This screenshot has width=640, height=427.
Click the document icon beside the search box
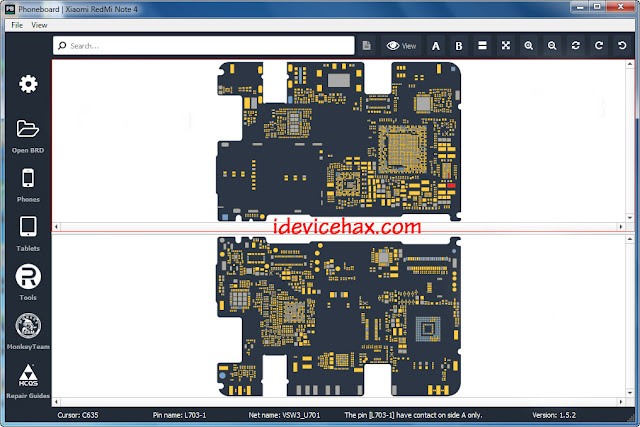pos(367,46)
